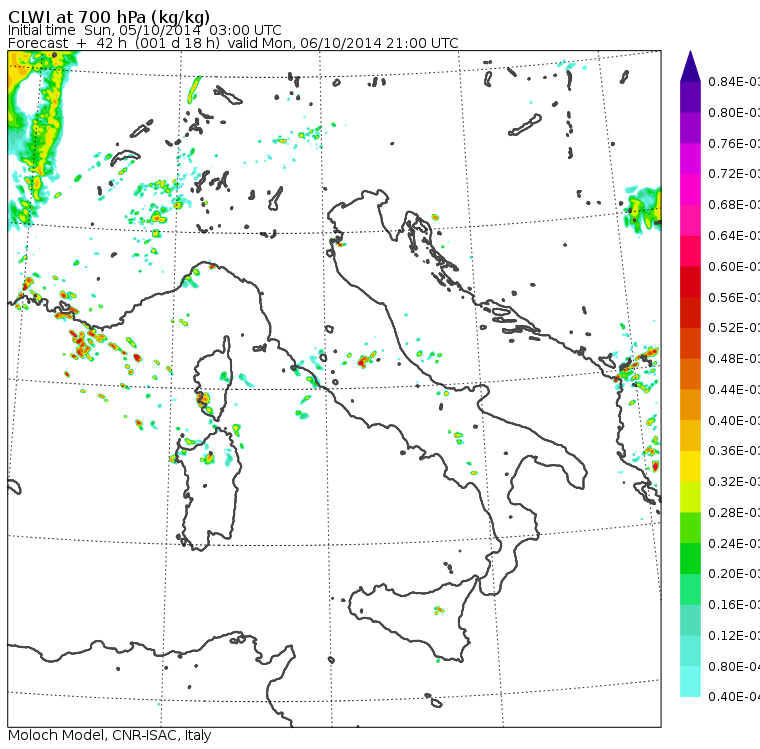The height and width of the screenshot is (749, 760).
Task: Click the 0.20E-03 scale label
Action: 734,574
